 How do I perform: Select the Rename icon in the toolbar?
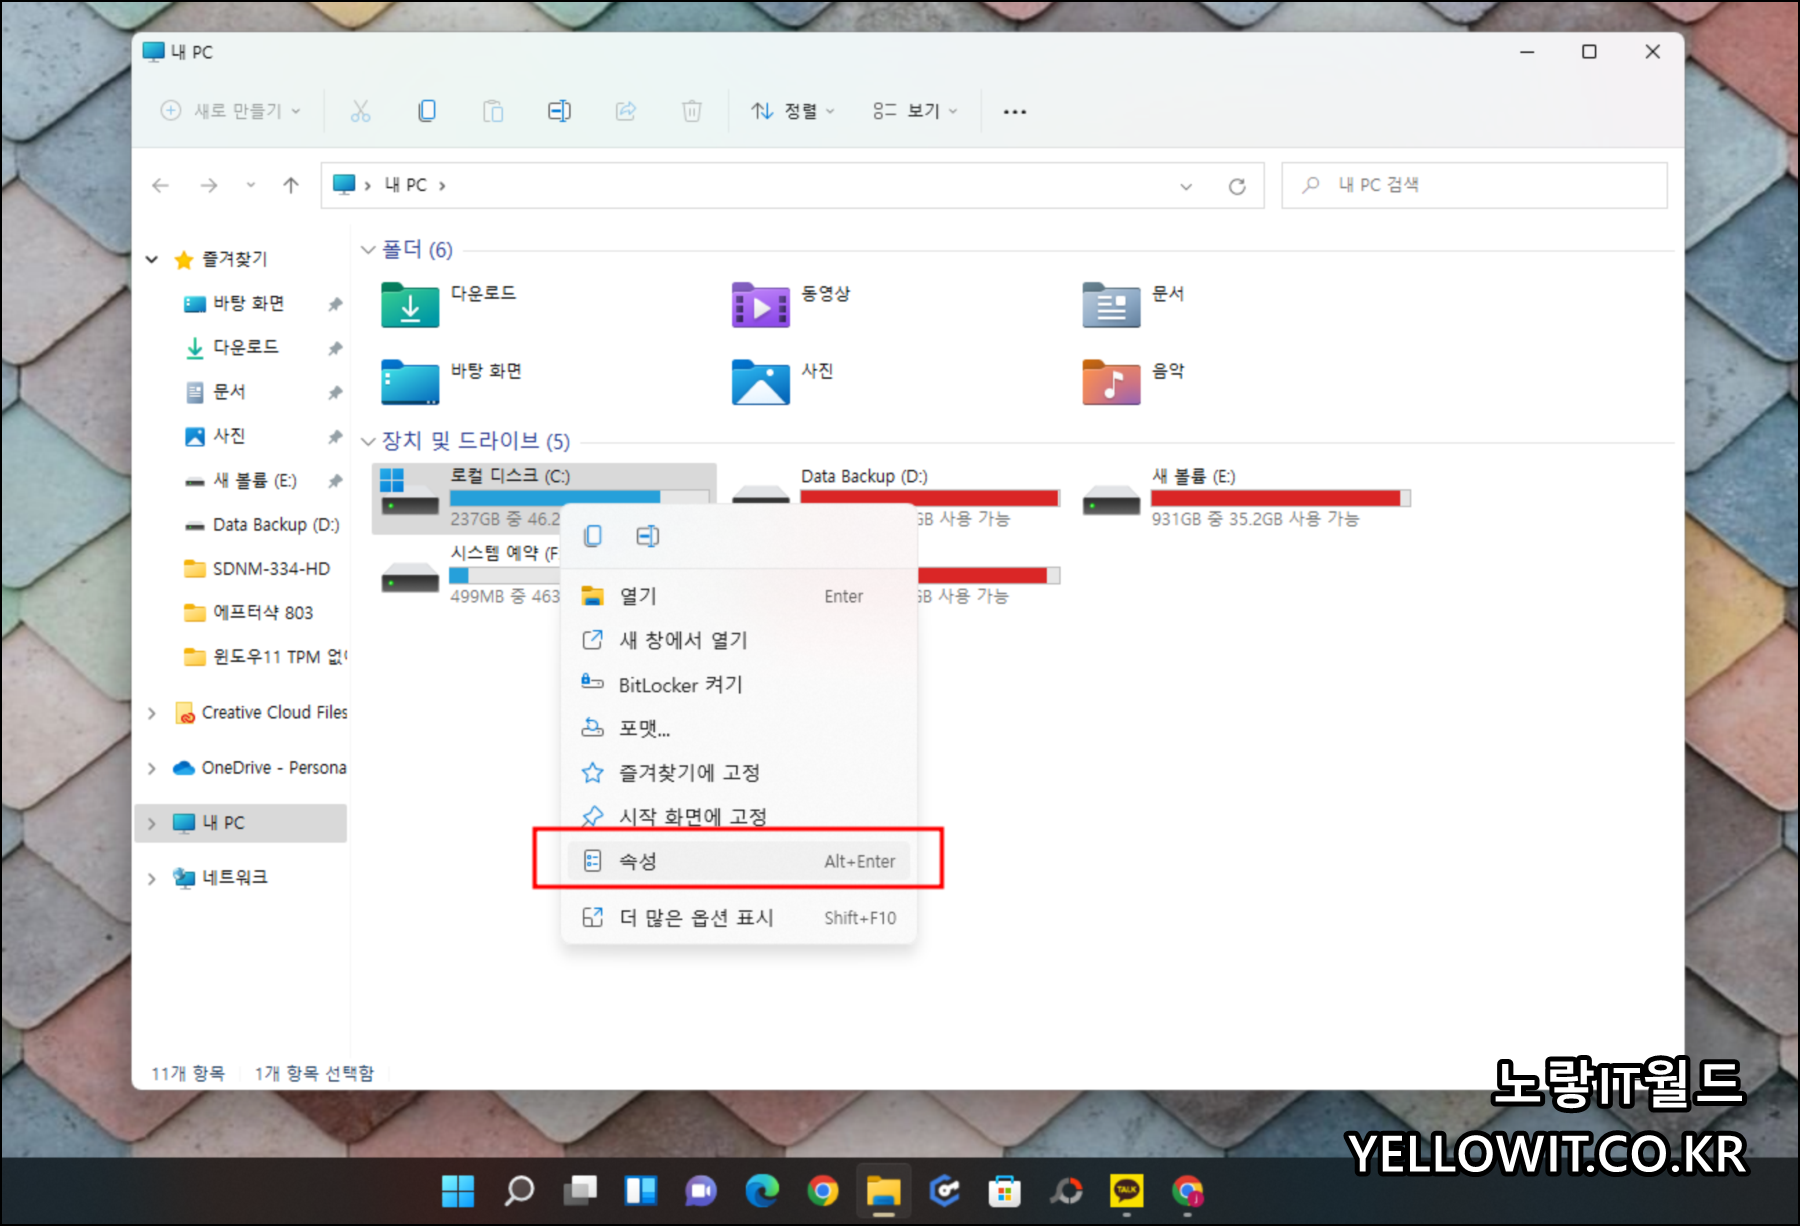coord(559,111)
